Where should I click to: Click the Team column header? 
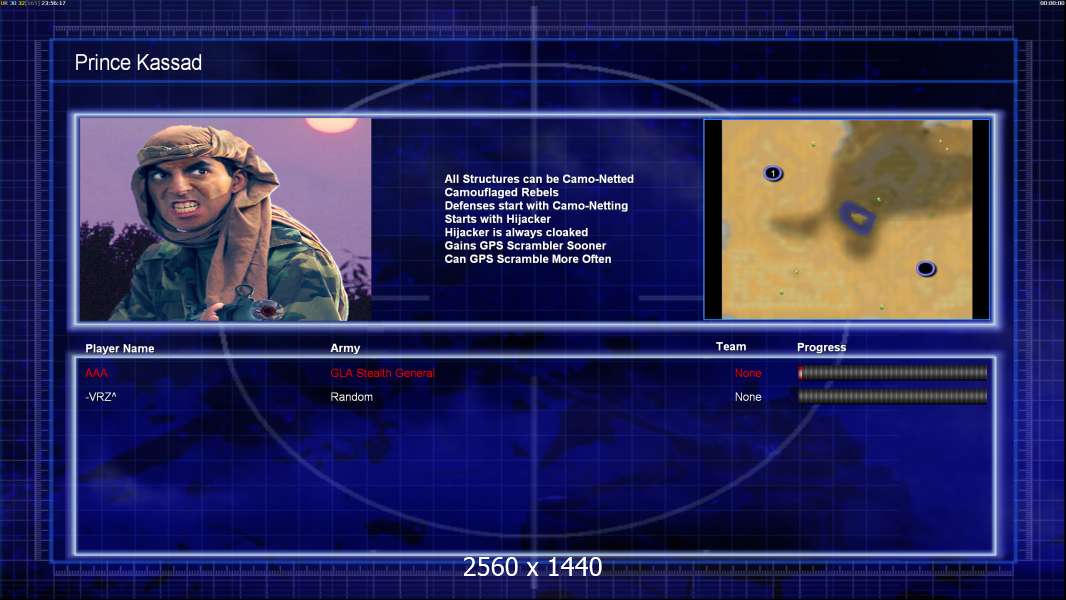(731, 347)
